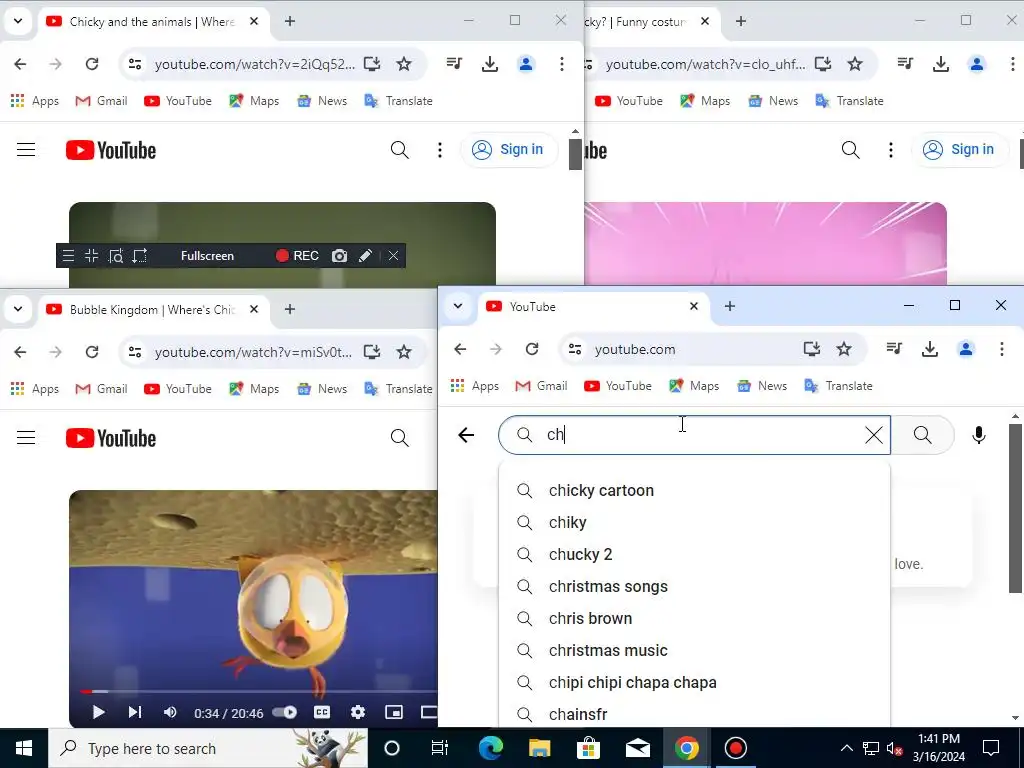
Task: Toggle closed captions CC in video player
Action: click(322, 712)
